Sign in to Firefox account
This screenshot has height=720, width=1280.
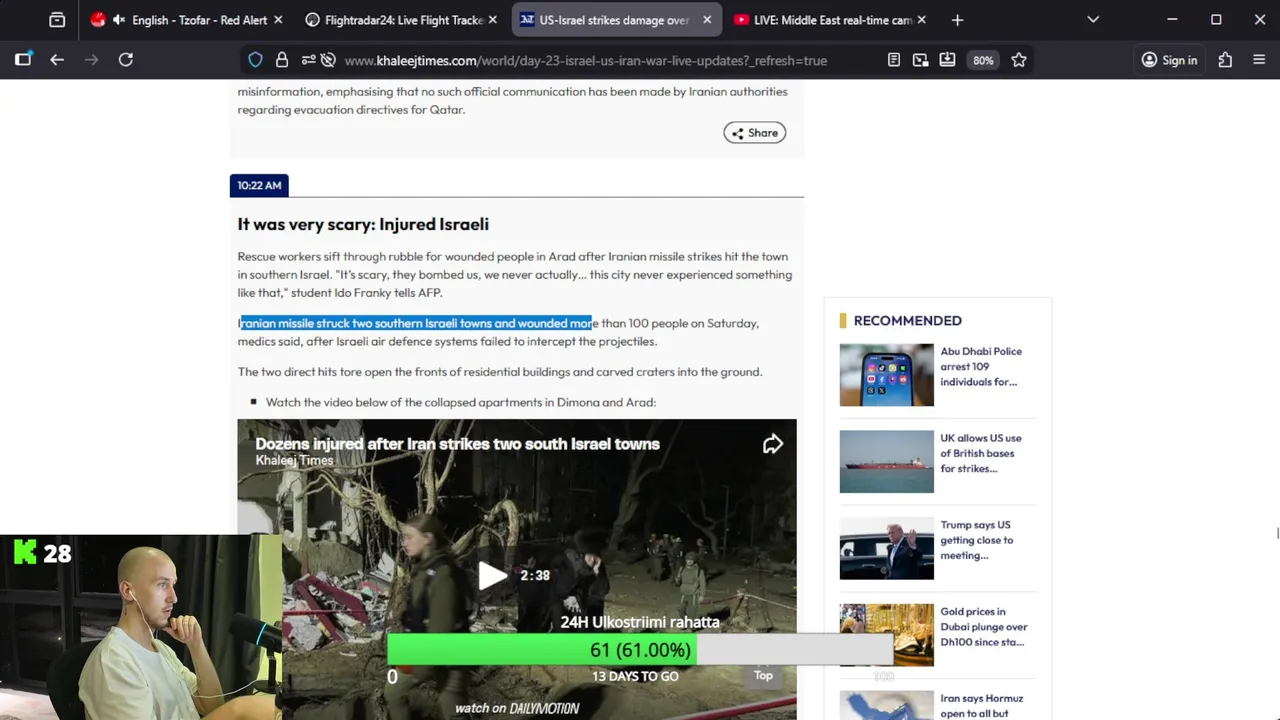[1169, 60]
